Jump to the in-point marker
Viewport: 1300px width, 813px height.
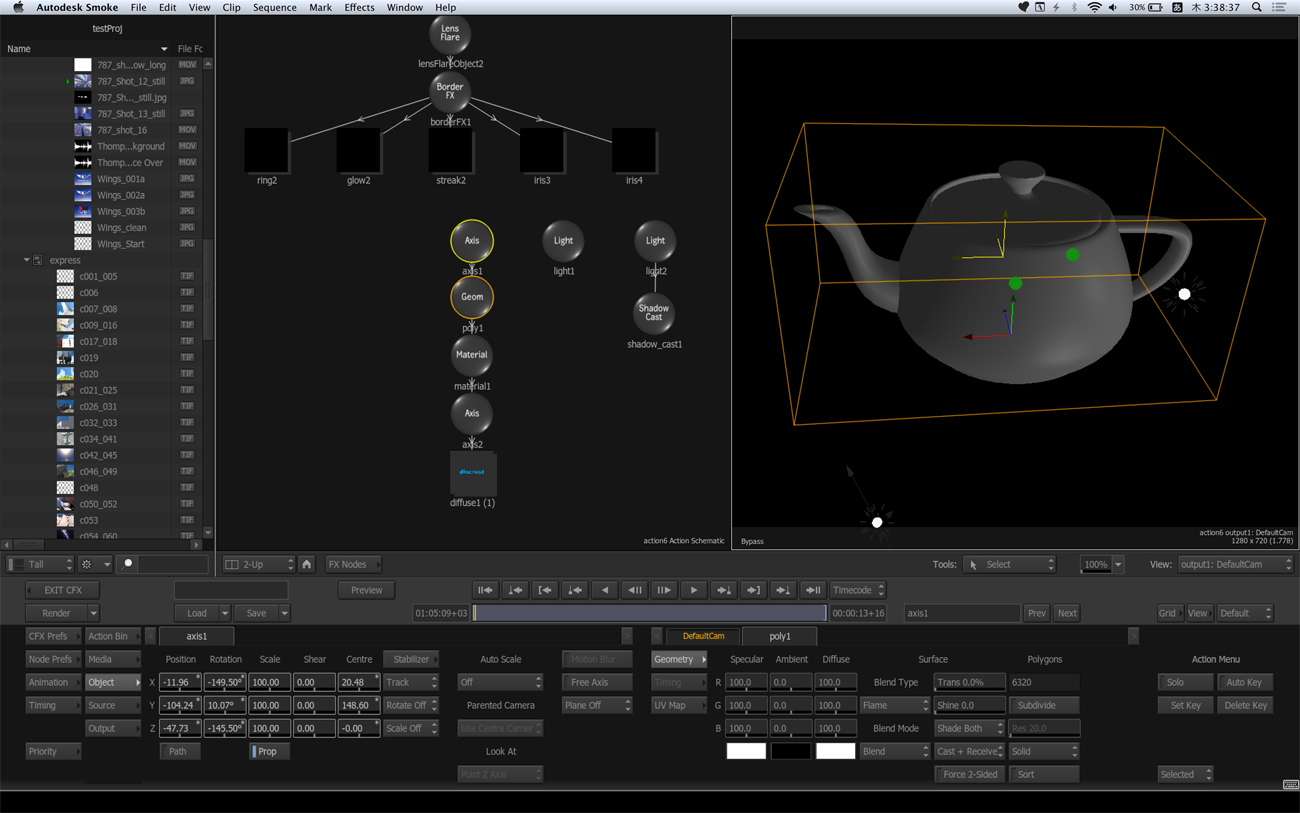(545, 590)
